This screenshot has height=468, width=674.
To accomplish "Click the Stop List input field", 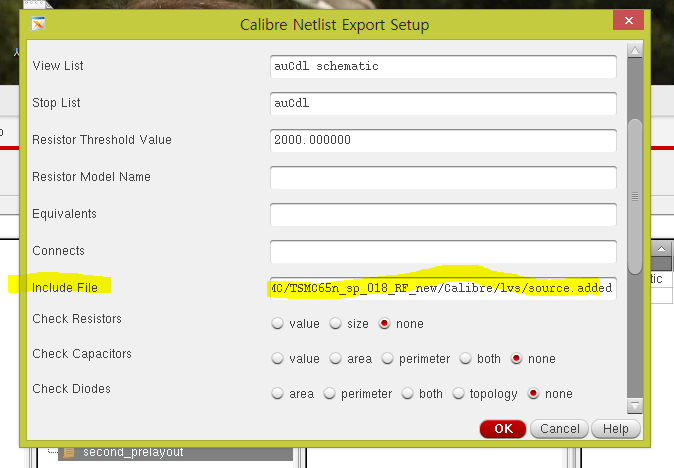I will click(443, 104).
